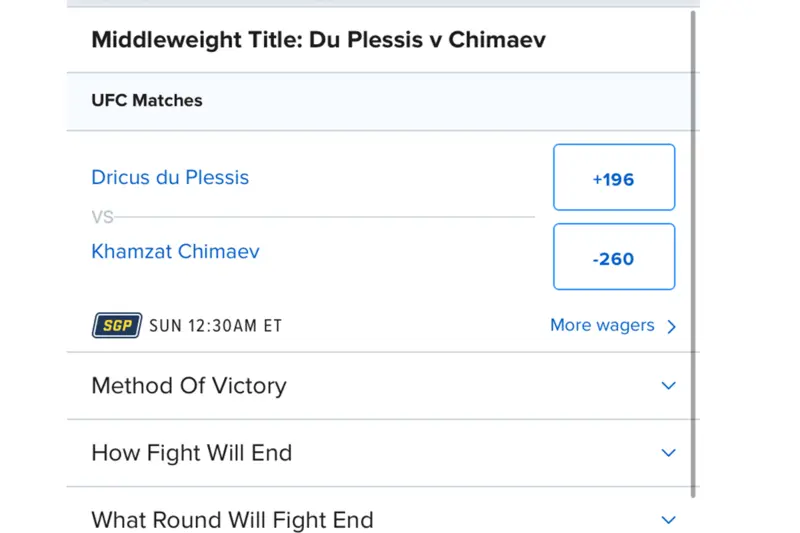Click the SGP same game parlay badge
Screen dimensions: 800x533
point(117,325)
